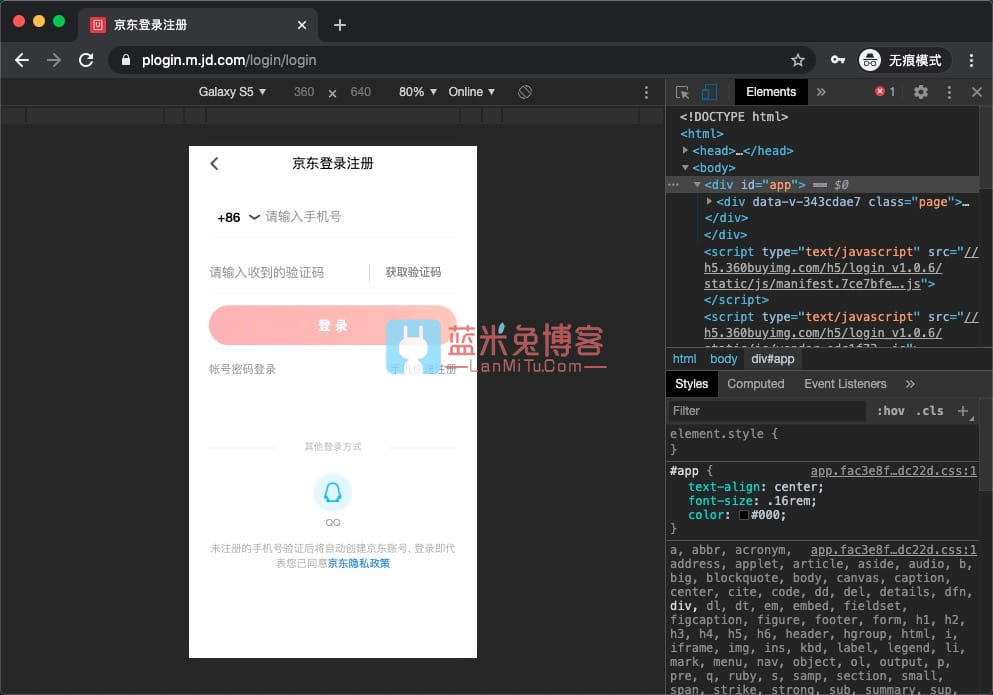Click the selected-row ellipsis icon
This screenshot has height=695, width=993.
(673, 185)
